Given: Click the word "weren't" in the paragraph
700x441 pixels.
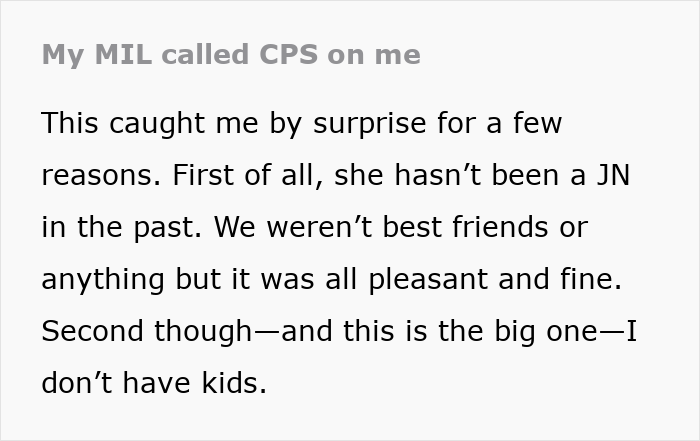Looking at the screenshot, I should click(320, 227).
